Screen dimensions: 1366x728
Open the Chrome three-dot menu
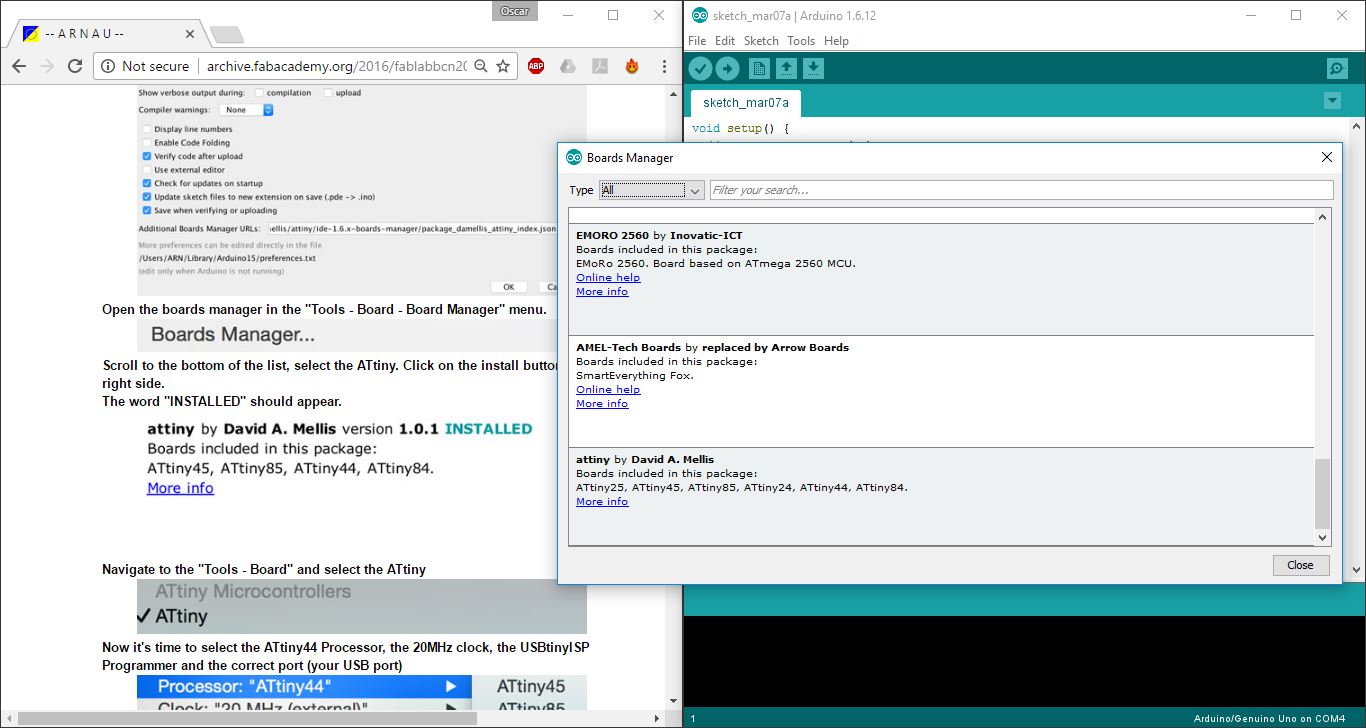[x=664, y=66]
